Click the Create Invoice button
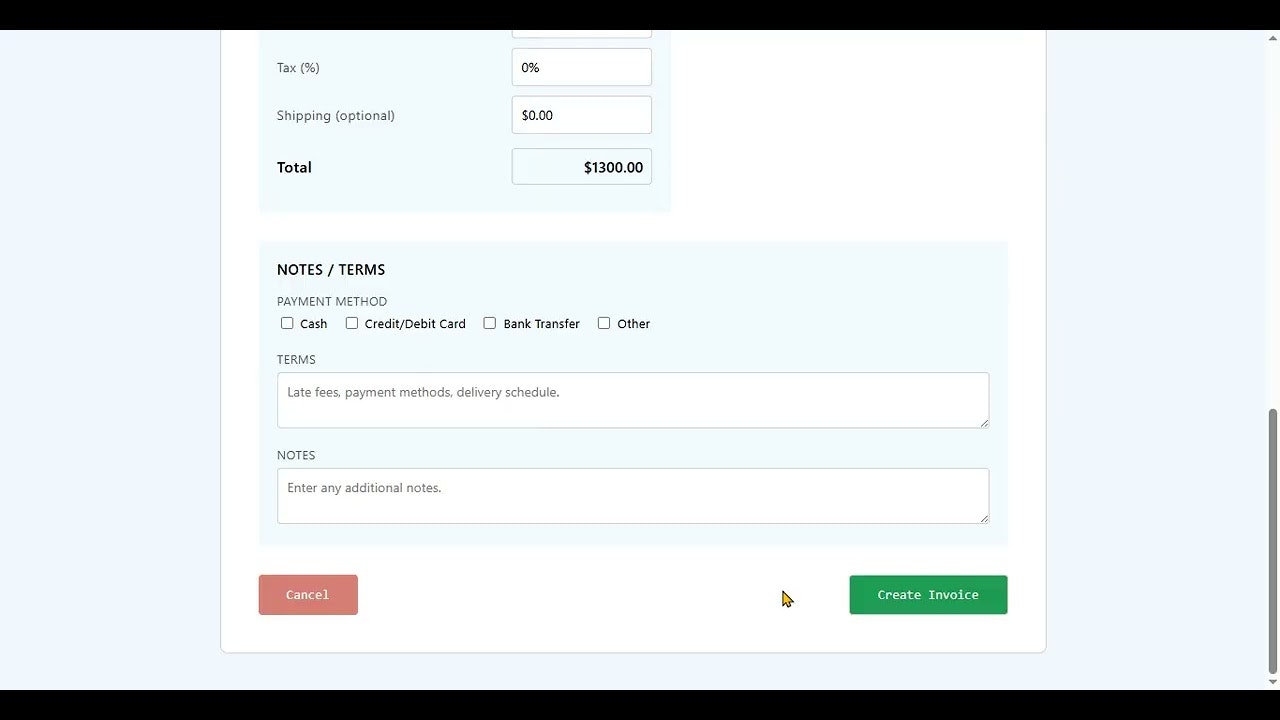The height and width of the screenshot is (720, 1280). (927, 594)
